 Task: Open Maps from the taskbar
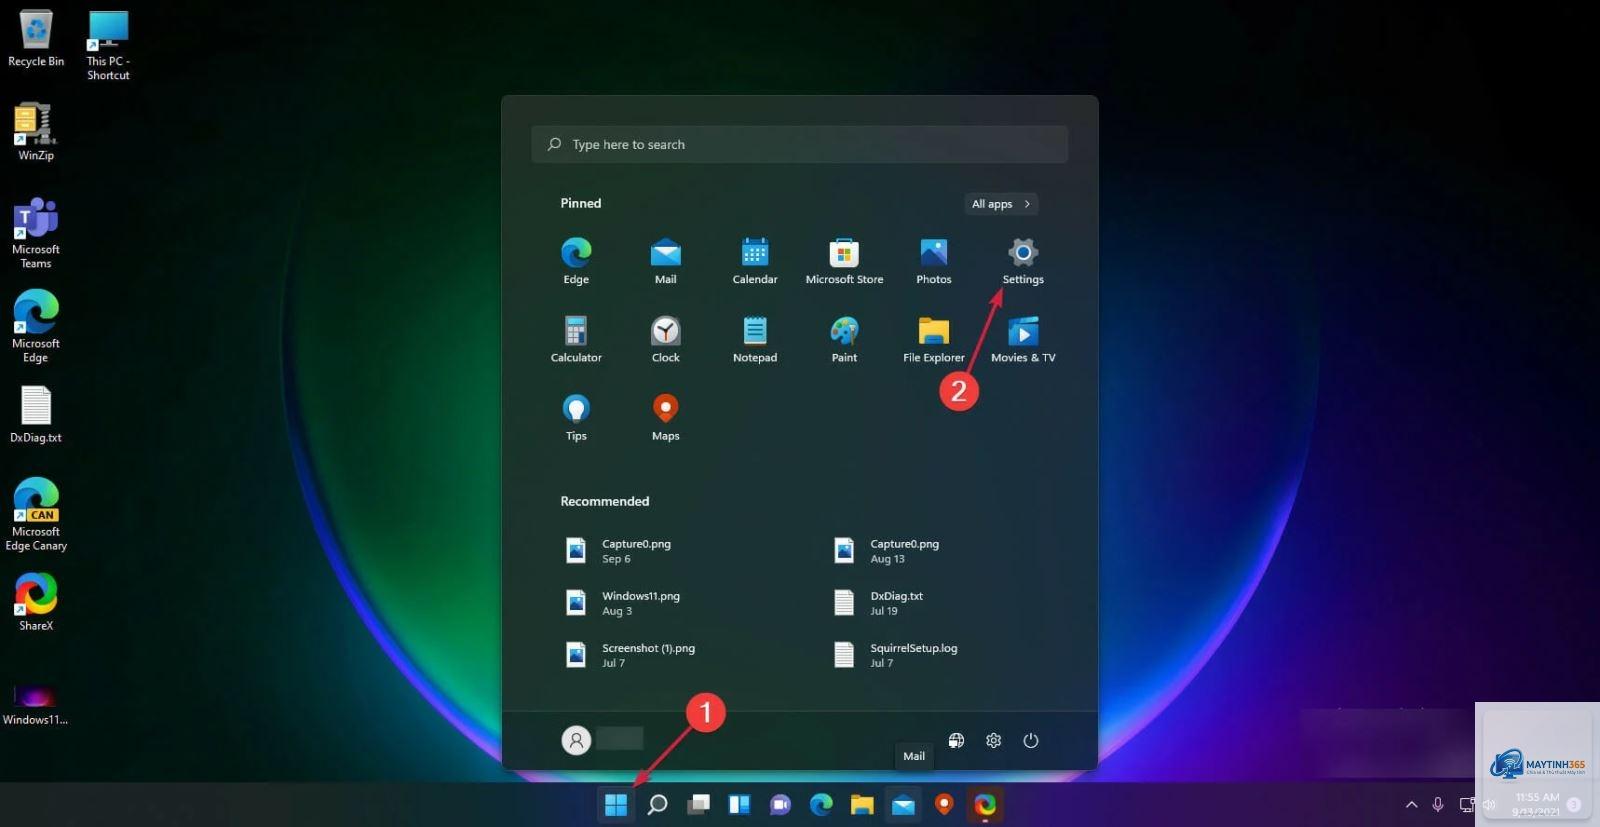[944, 804]
